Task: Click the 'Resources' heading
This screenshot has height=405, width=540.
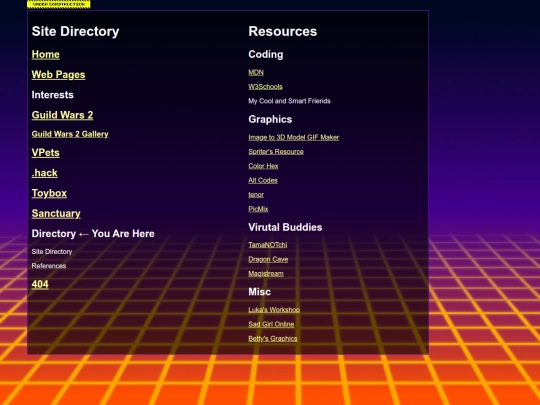Action: point(282,31)
